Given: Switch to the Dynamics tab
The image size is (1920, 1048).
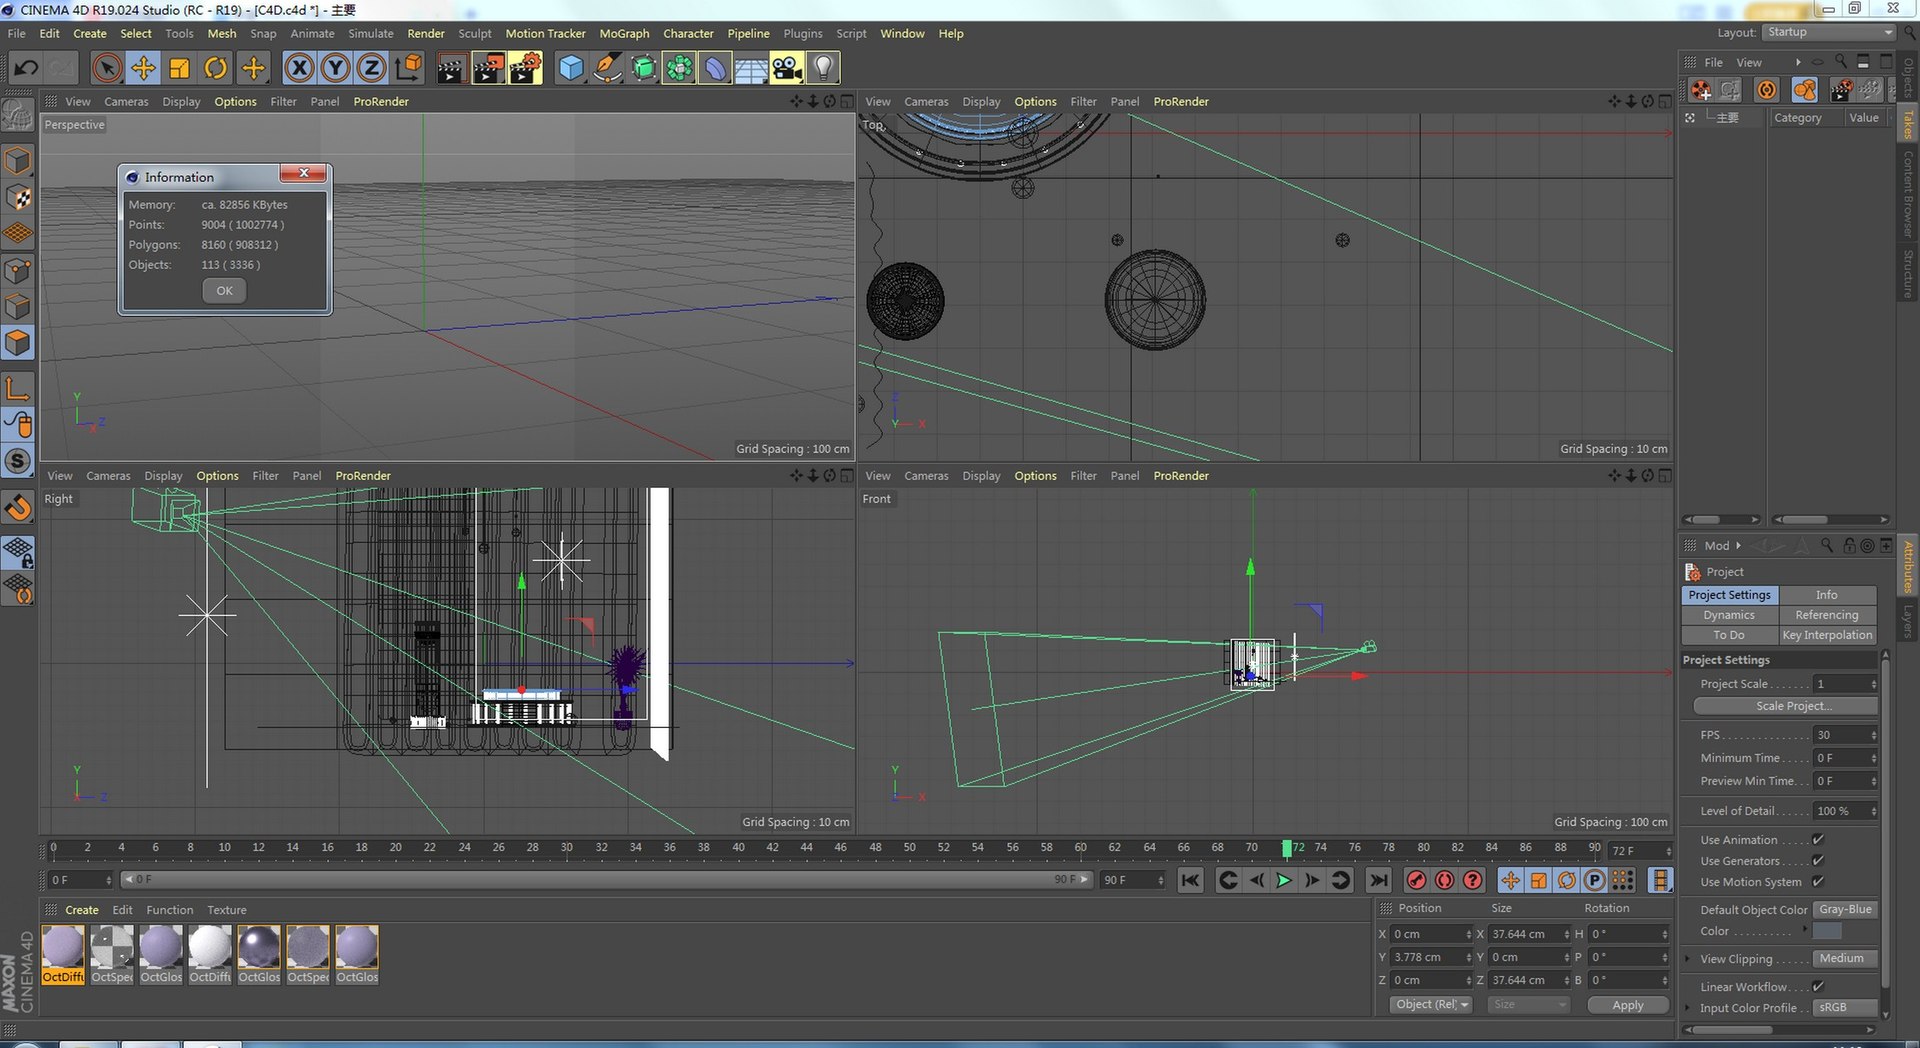Looking at the screenshot, I should [1729, 615].
